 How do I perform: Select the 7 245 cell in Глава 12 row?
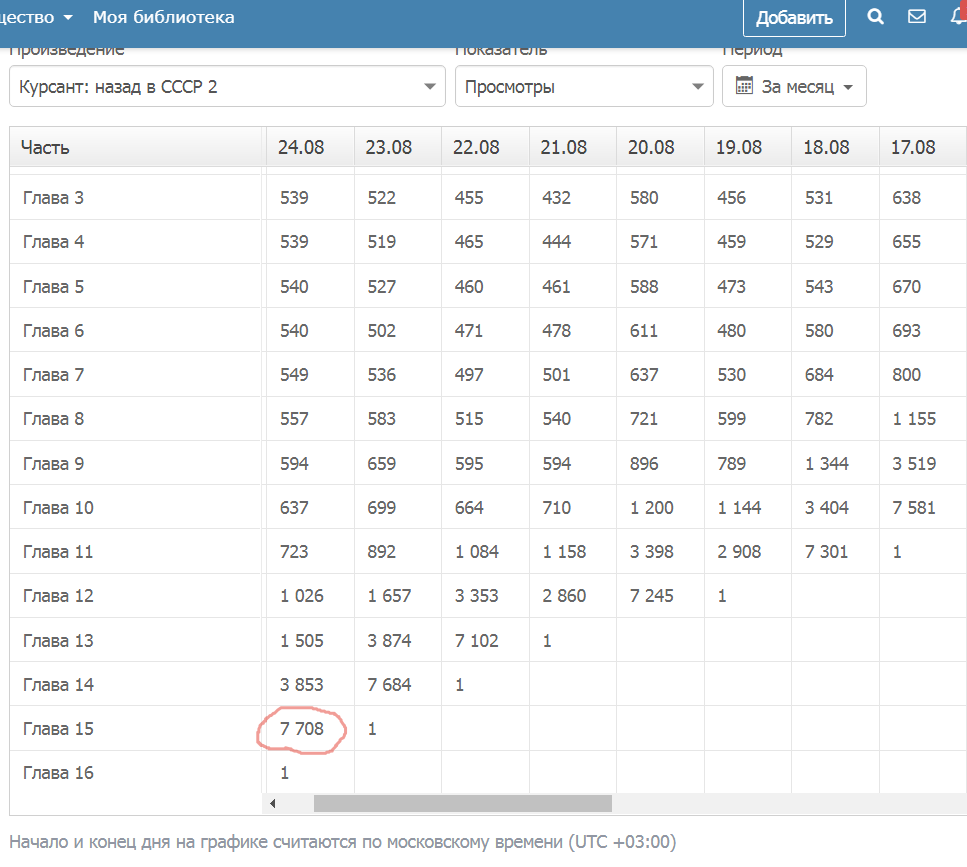pyautogui.click(x=651, y=596)
